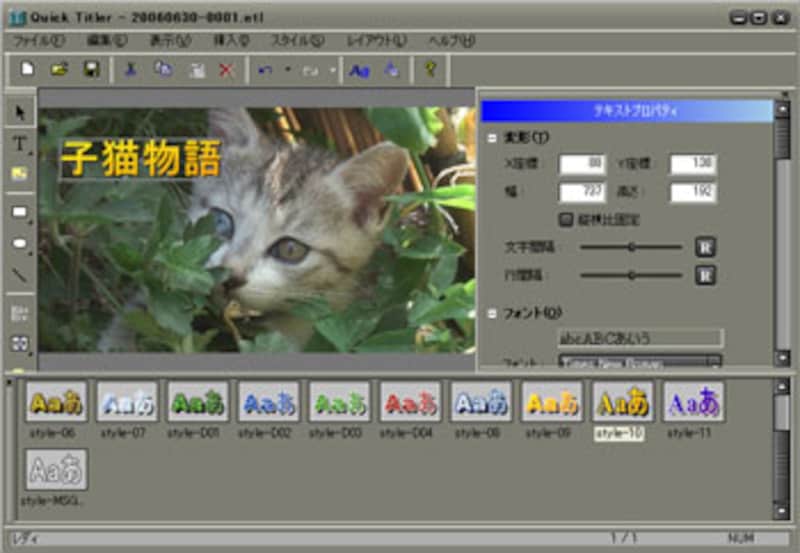Click the Save floppy disk icon

(91, 69)
